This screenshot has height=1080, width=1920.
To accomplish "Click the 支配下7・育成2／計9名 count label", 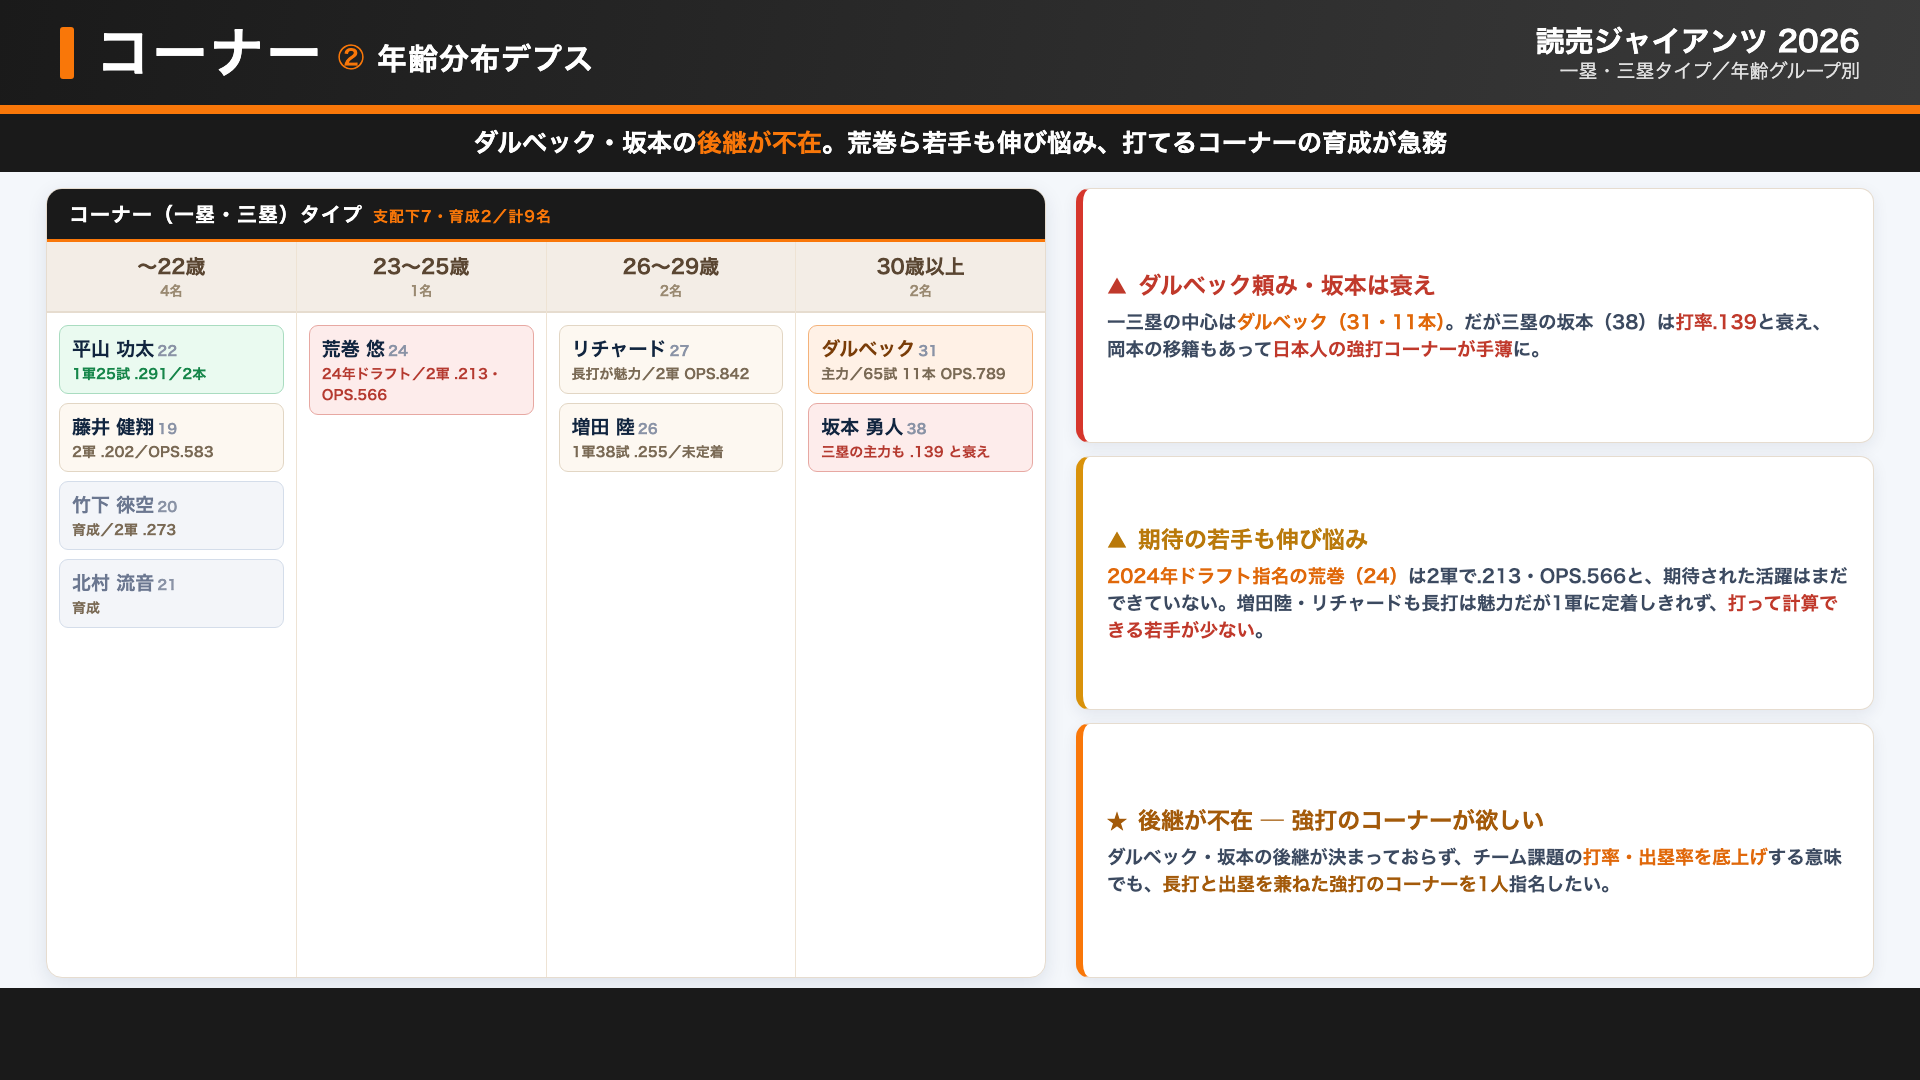I will click(462, 216).
